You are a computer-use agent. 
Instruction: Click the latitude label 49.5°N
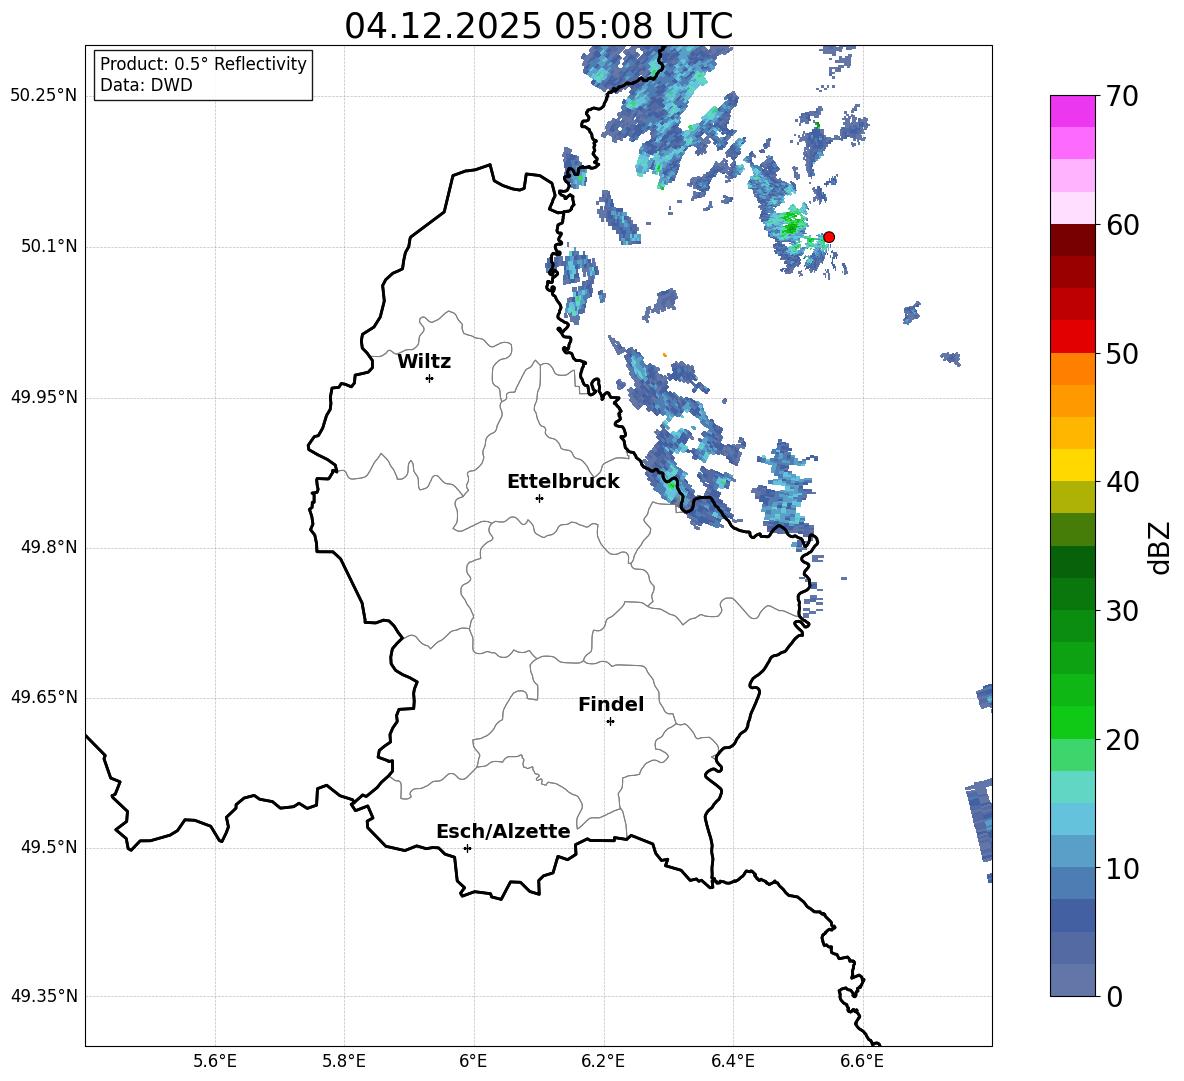tap(49, 847)
